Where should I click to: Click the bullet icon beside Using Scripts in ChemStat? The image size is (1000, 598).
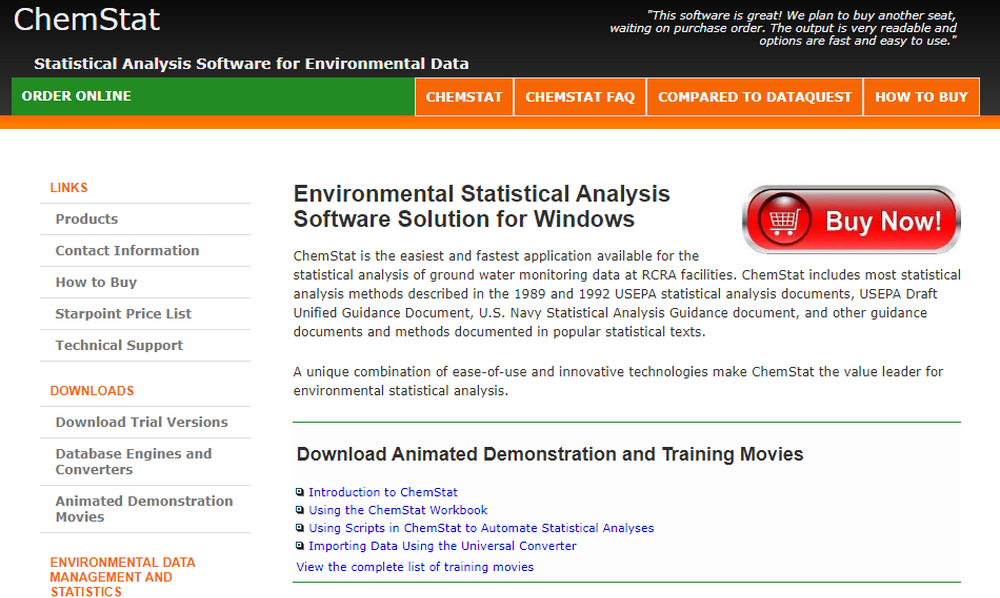[x=300, y=527]
